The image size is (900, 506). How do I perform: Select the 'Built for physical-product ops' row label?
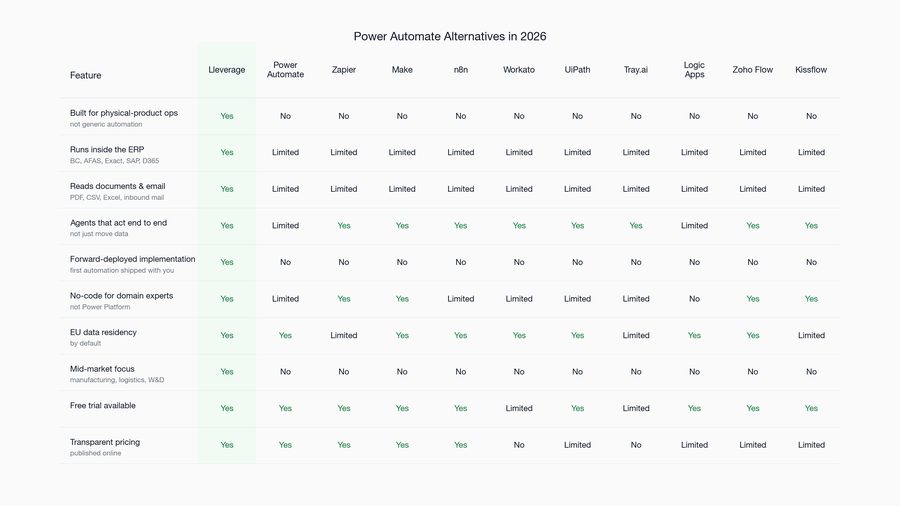pyautogui.click(x=124, y=113)
